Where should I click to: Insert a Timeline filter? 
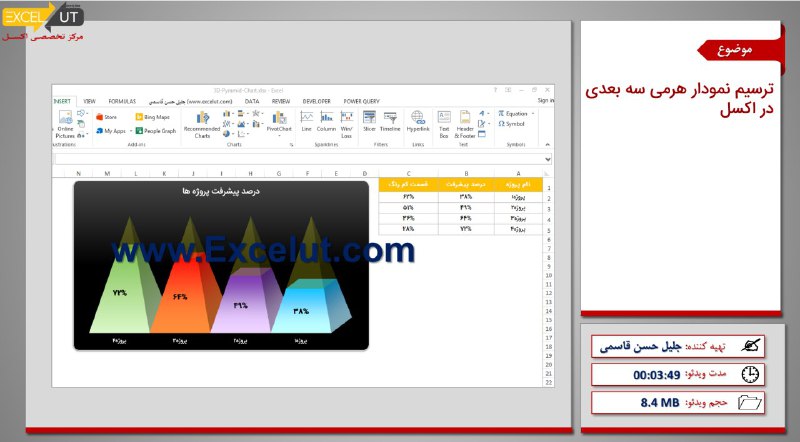click(390, 122)
